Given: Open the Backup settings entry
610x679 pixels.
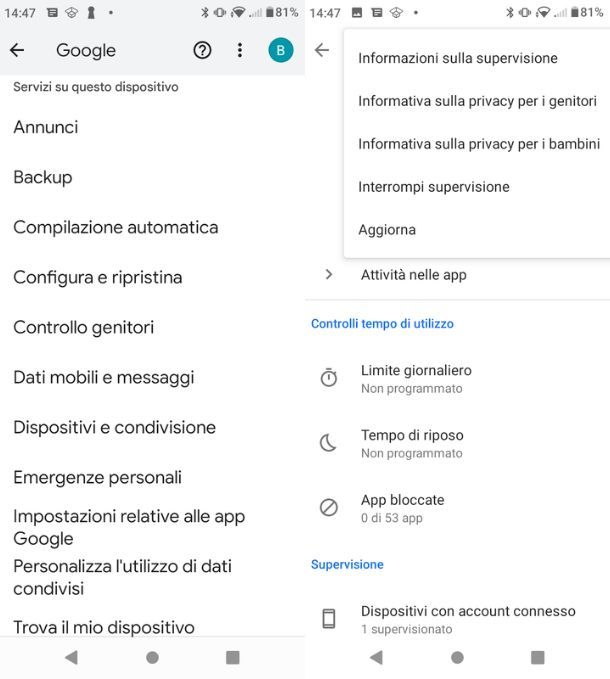Looking at the screenshot, I should (x=43, y=177).
